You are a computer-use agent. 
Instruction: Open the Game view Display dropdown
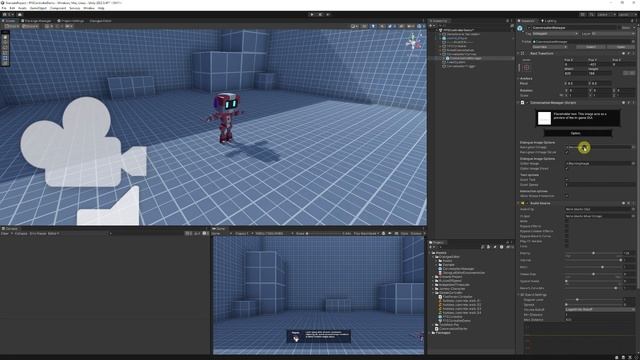tap(243, 233)
